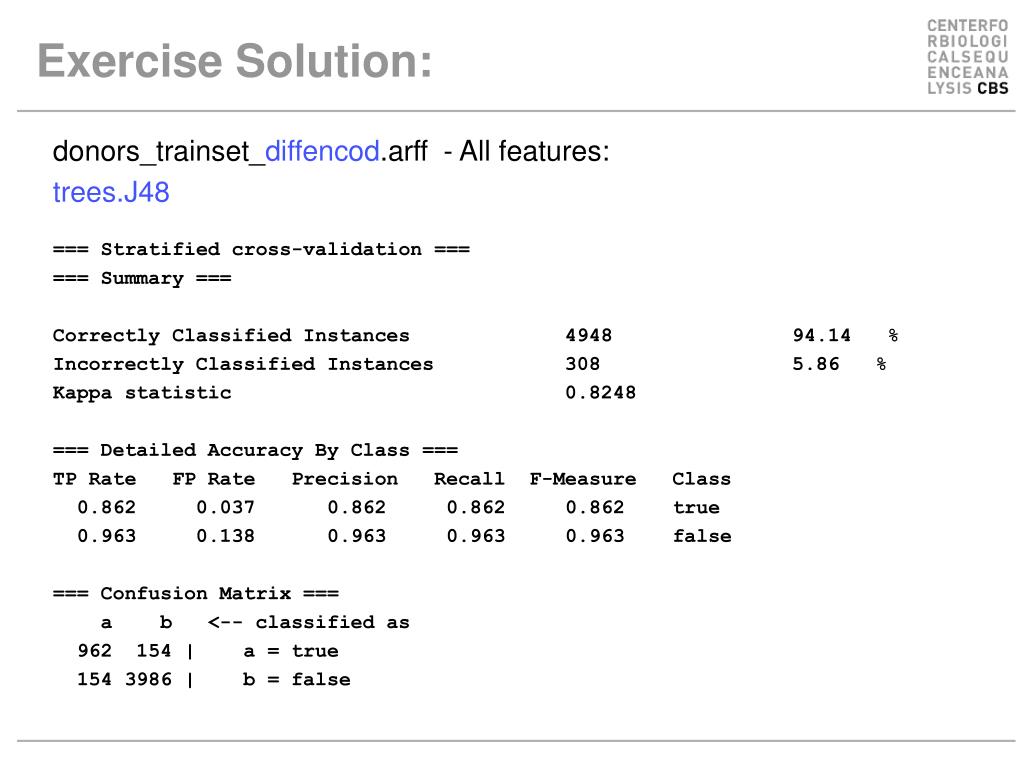Screen dimensions: 1024x768
Task: Click the 'donors_trainset_' filename text
Action: tap(159, 152)
